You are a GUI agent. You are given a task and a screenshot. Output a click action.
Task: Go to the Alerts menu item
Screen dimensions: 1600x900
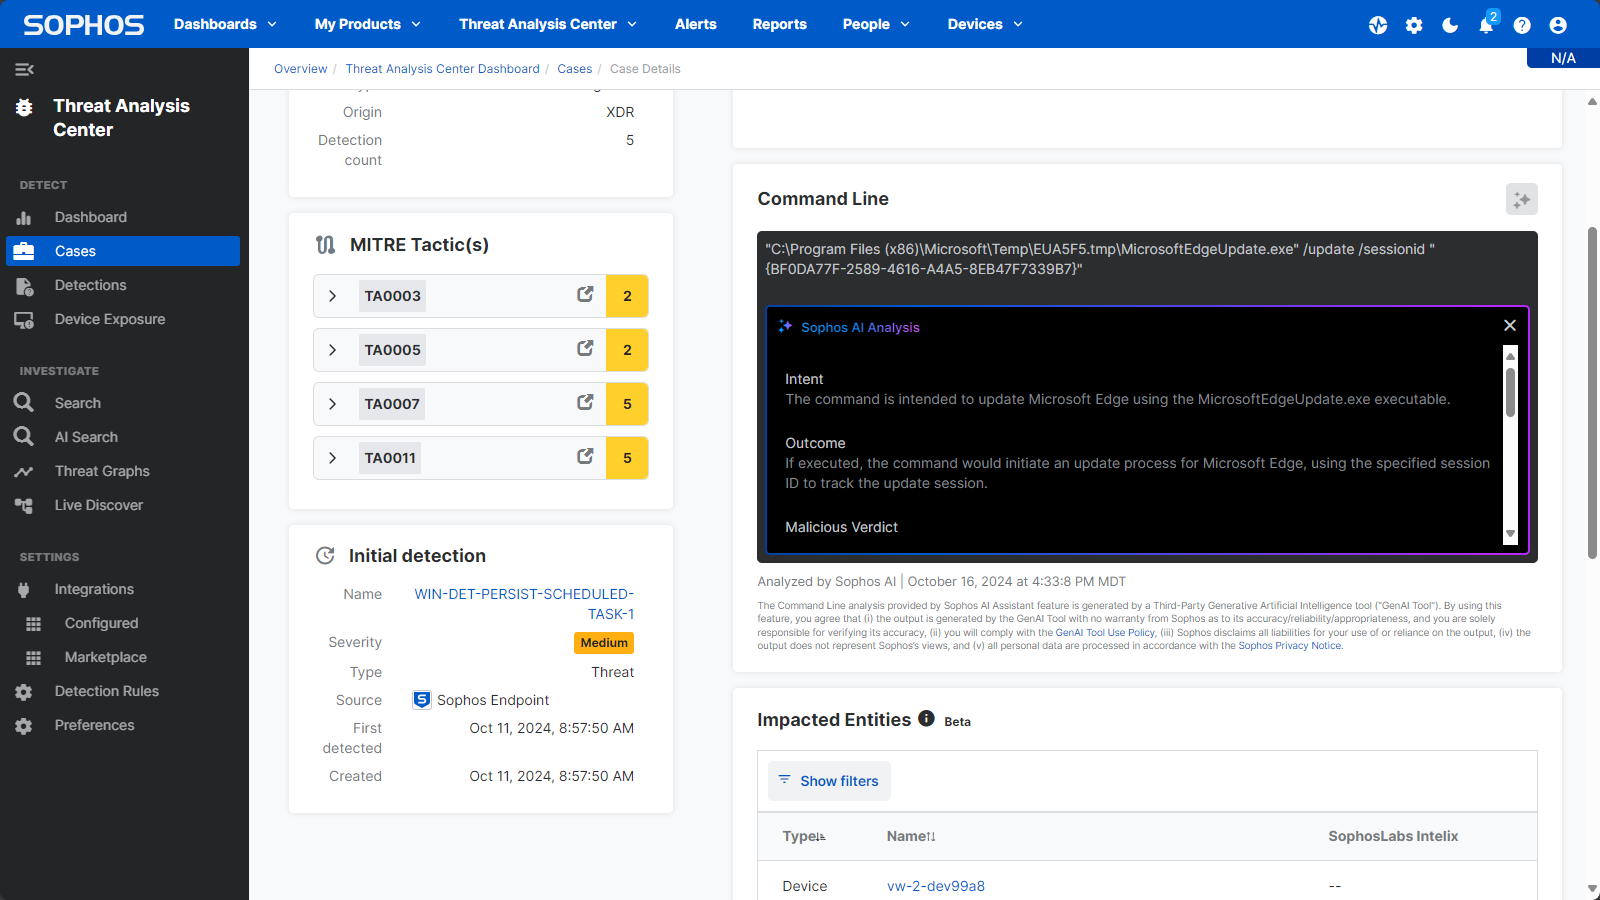(695, 24)
